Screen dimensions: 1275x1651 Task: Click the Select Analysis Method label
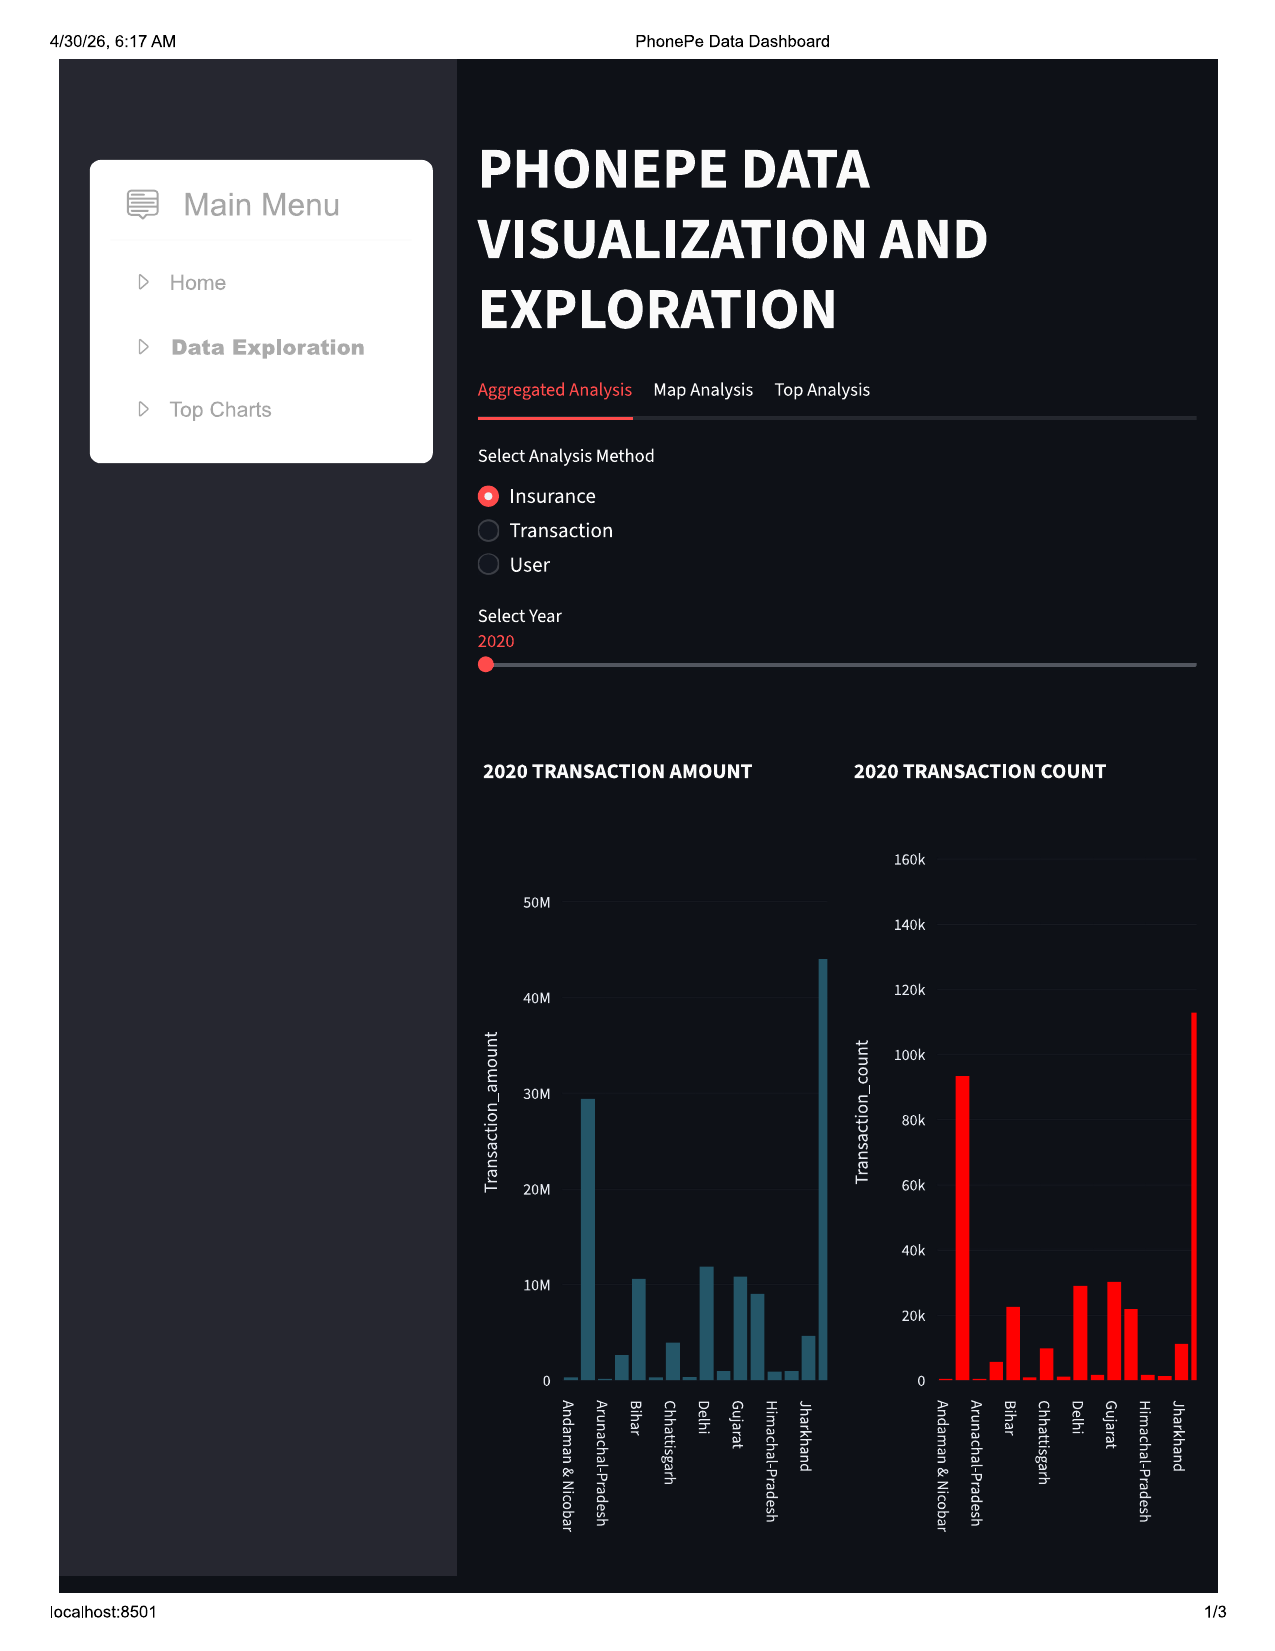point(566,456)
